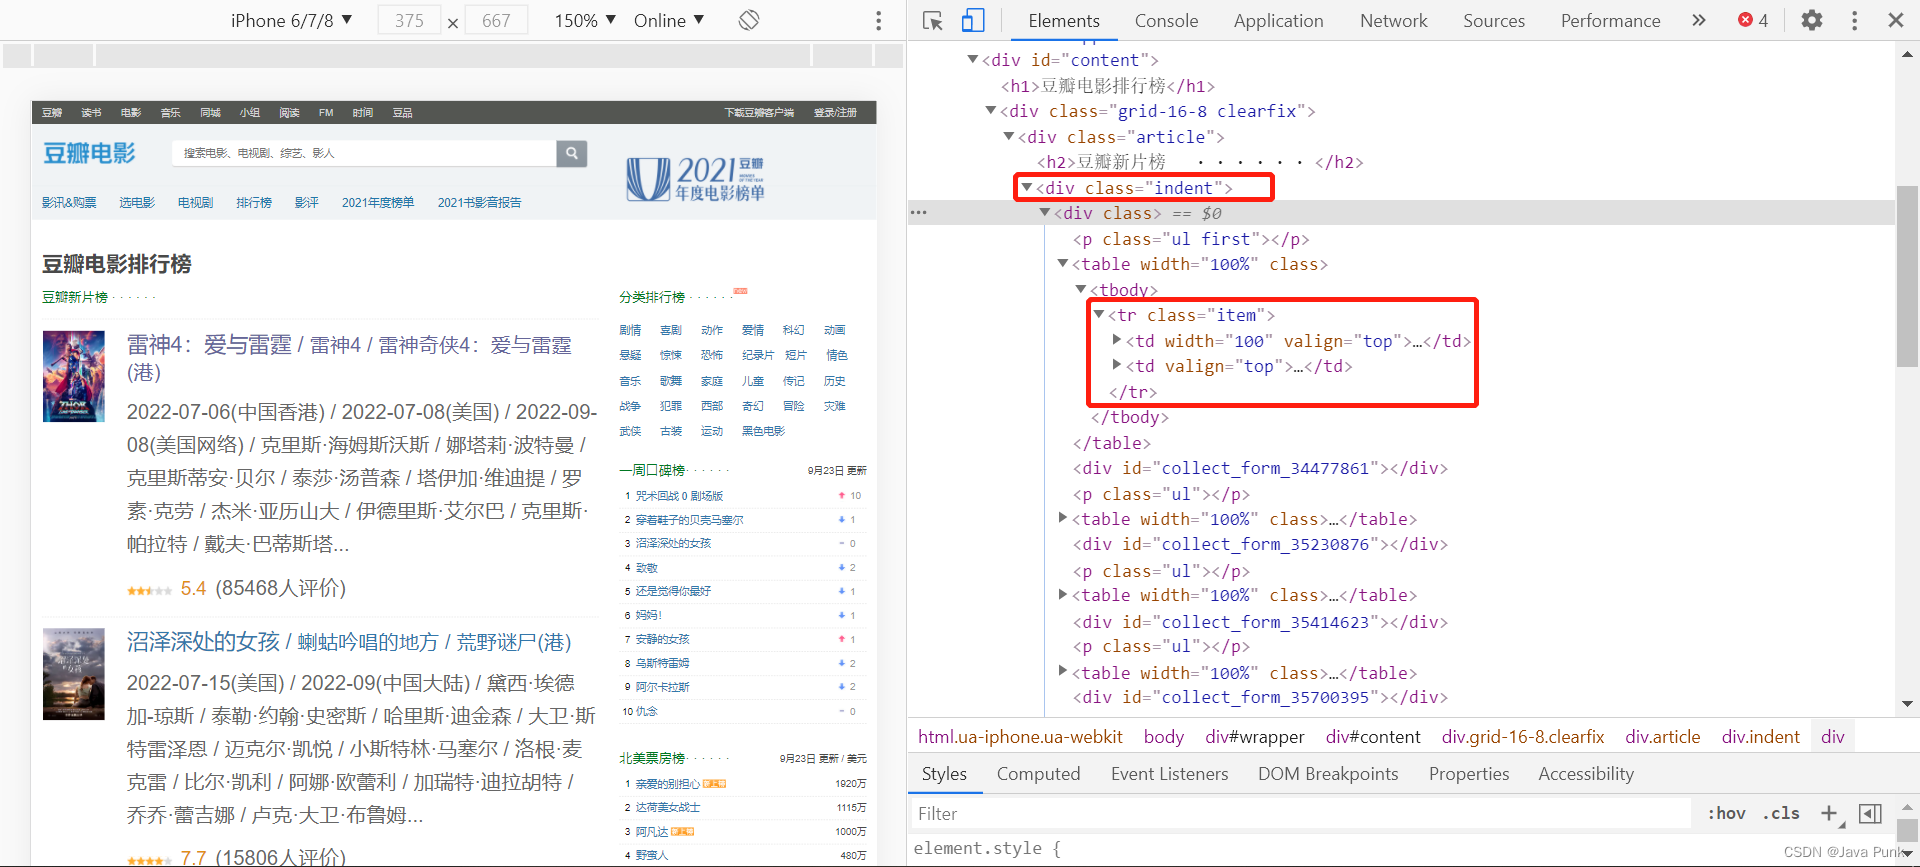1920x867 pixels.
Task: Open 喜剧 category link
Action: coord(670,330)
